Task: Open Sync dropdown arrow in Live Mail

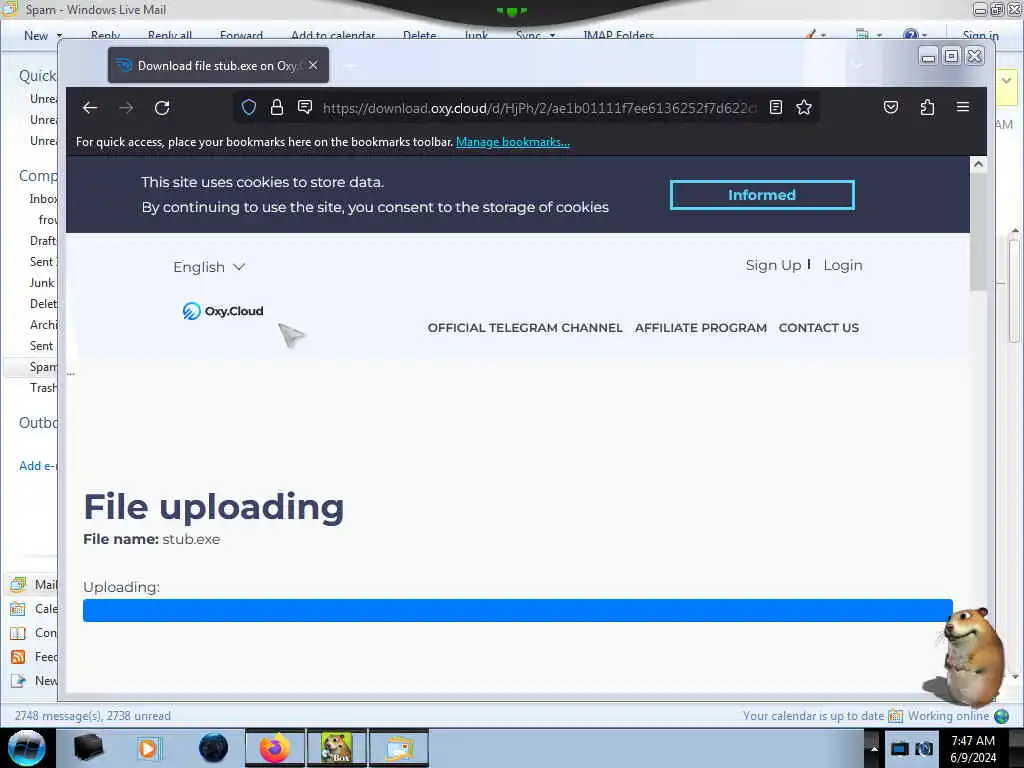Action: [x=552, y=36]
